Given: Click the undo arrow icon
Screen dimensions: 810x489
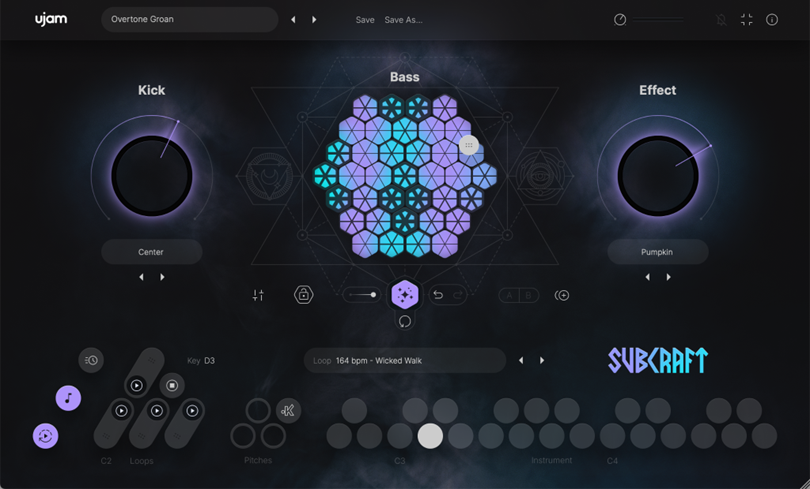Looking at the screenshot, I should tap(438, 295).
